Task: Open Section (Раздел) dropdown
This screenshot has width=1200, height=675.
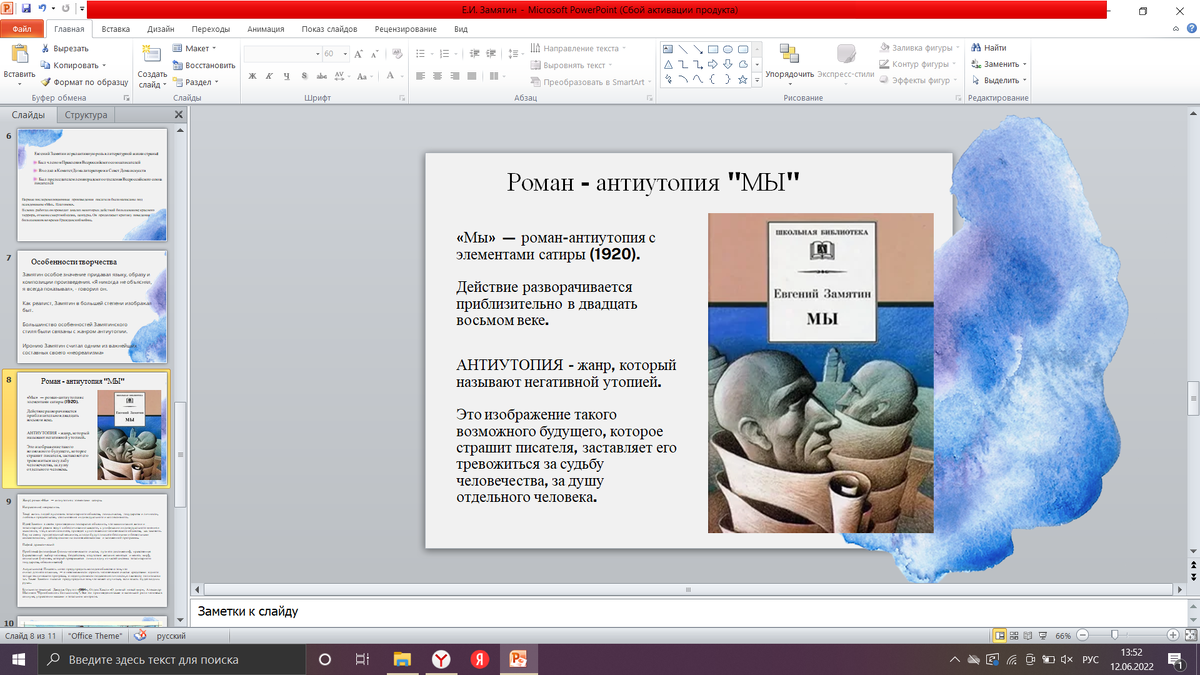Action: tap(196, 82)
